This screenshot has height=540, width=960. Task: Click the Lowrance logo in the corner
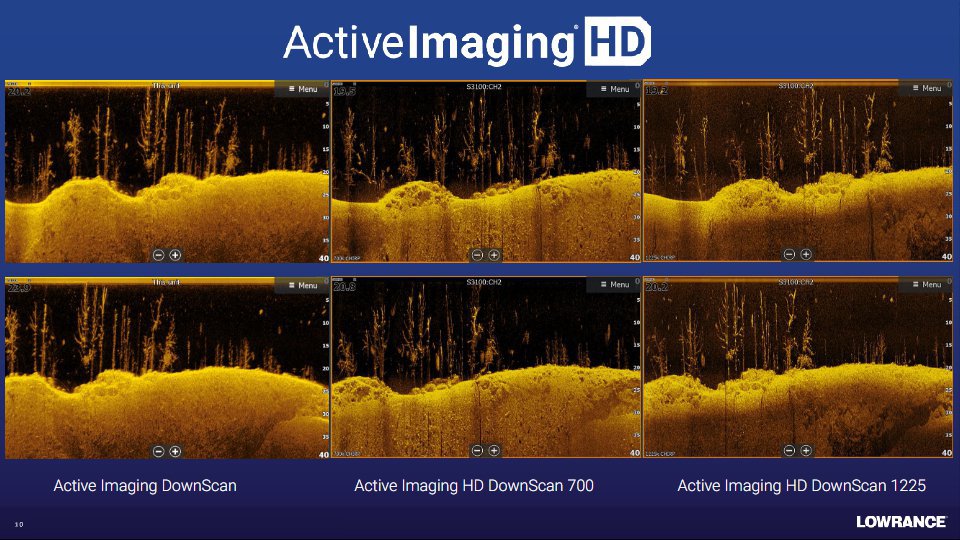coord(900,521)
